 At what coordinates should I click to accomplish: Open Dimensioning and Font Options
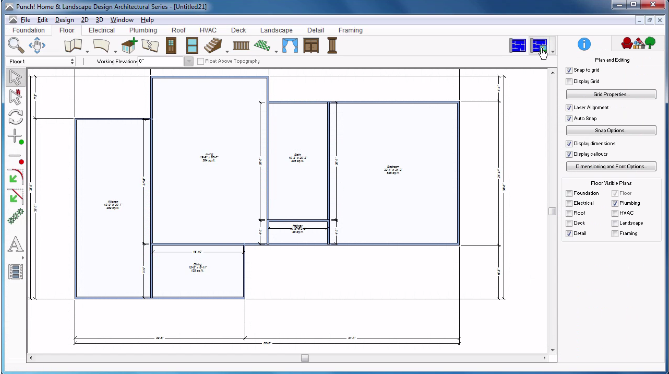click(611, 166)
